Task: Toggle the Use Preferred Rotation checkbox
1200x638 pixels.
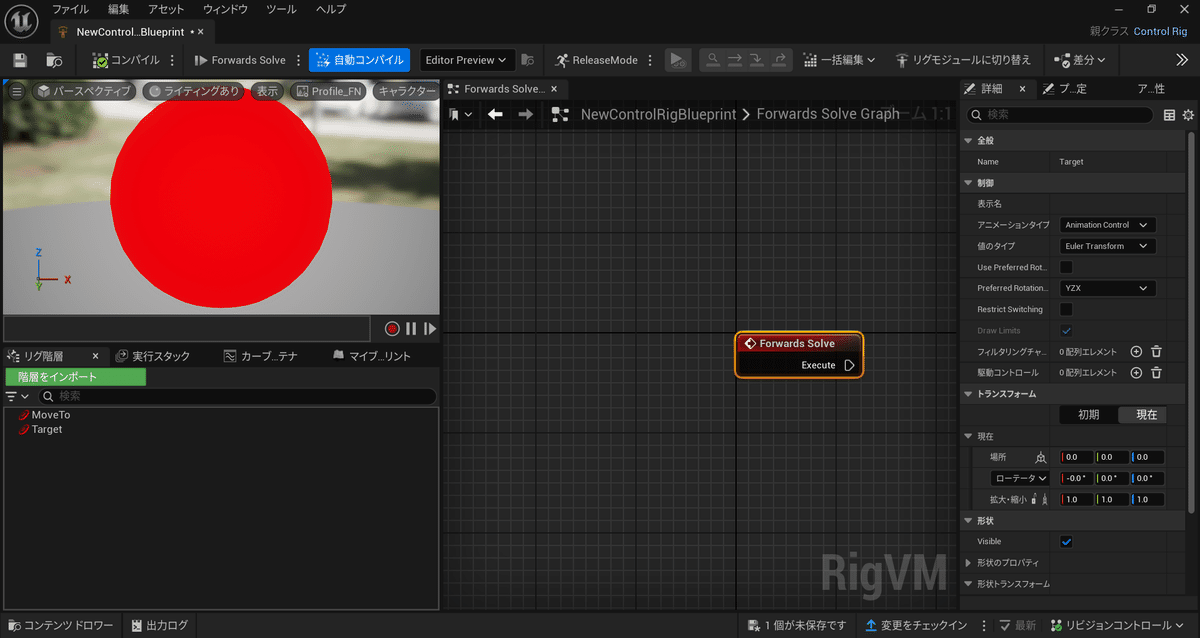Action: 1066,267
